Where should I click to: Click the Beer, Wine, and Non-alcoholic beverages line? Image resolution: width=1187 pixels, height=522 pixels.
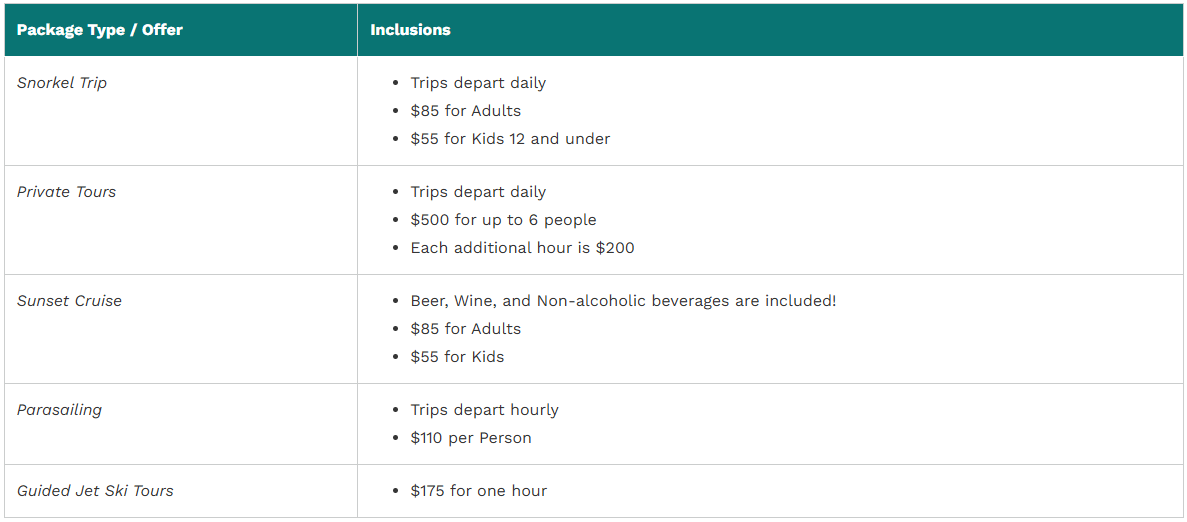pyautogui.click(x=624, y=301)
